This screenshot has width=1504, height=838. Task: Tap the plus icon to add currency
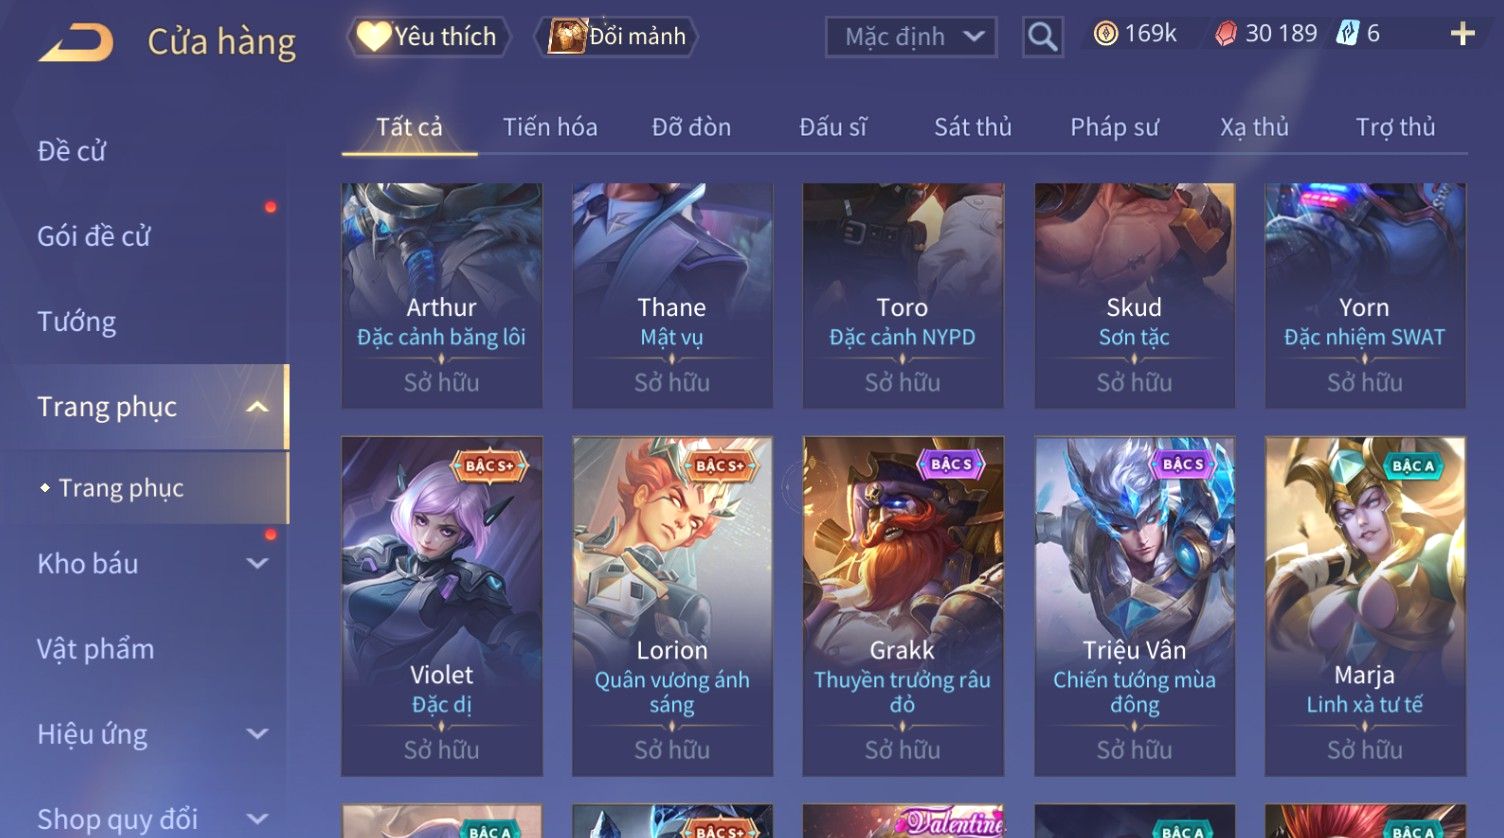coord(1462,34)
